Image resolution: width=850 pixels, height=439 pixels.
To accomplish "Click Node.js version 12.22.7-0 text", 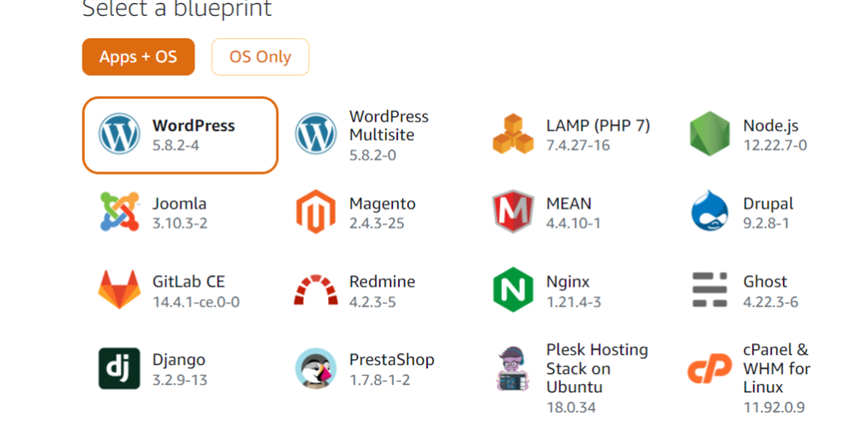I will [775, 145].
